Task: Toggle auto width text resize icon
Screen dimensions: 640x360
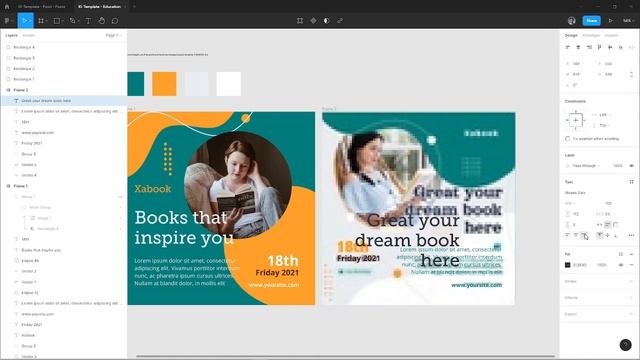Action: point(599,224)
